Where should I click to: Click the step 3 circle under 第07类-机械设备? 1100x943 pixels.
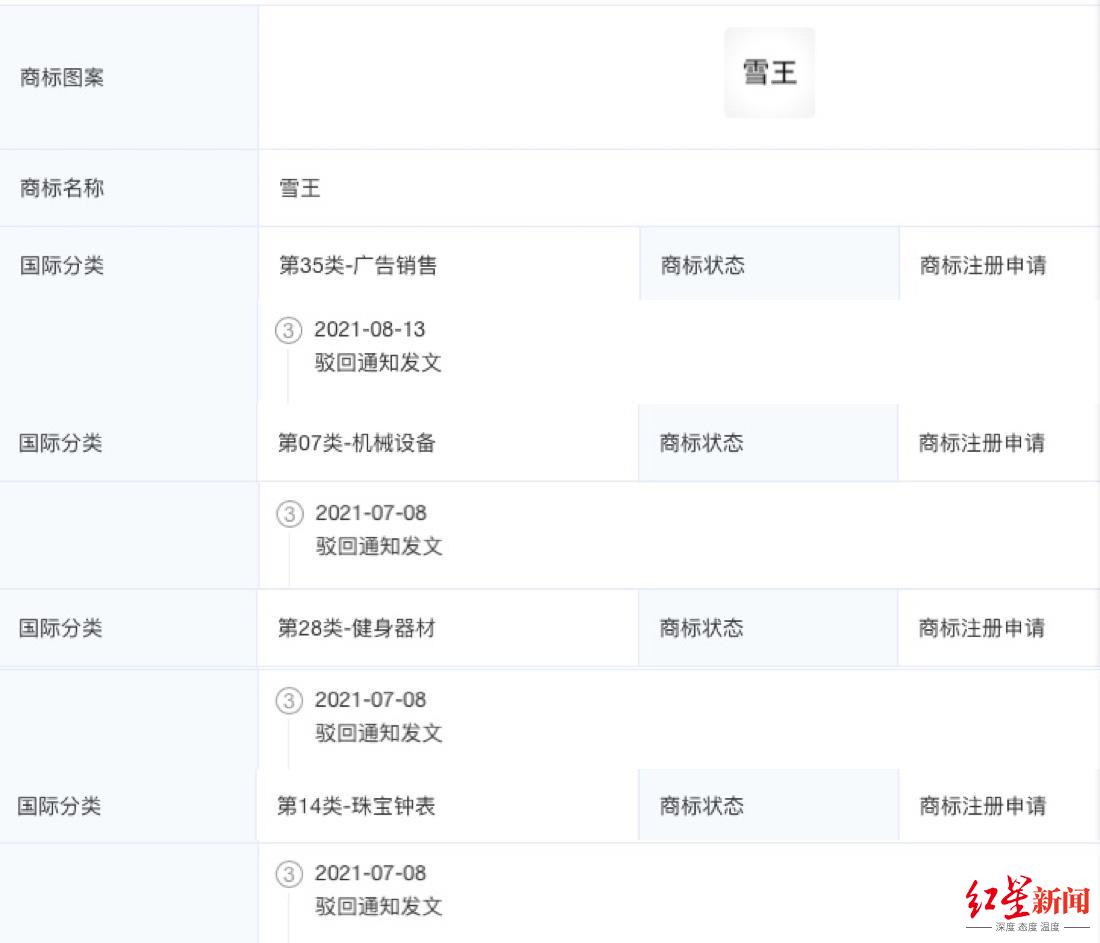click(x=288, y=514)
